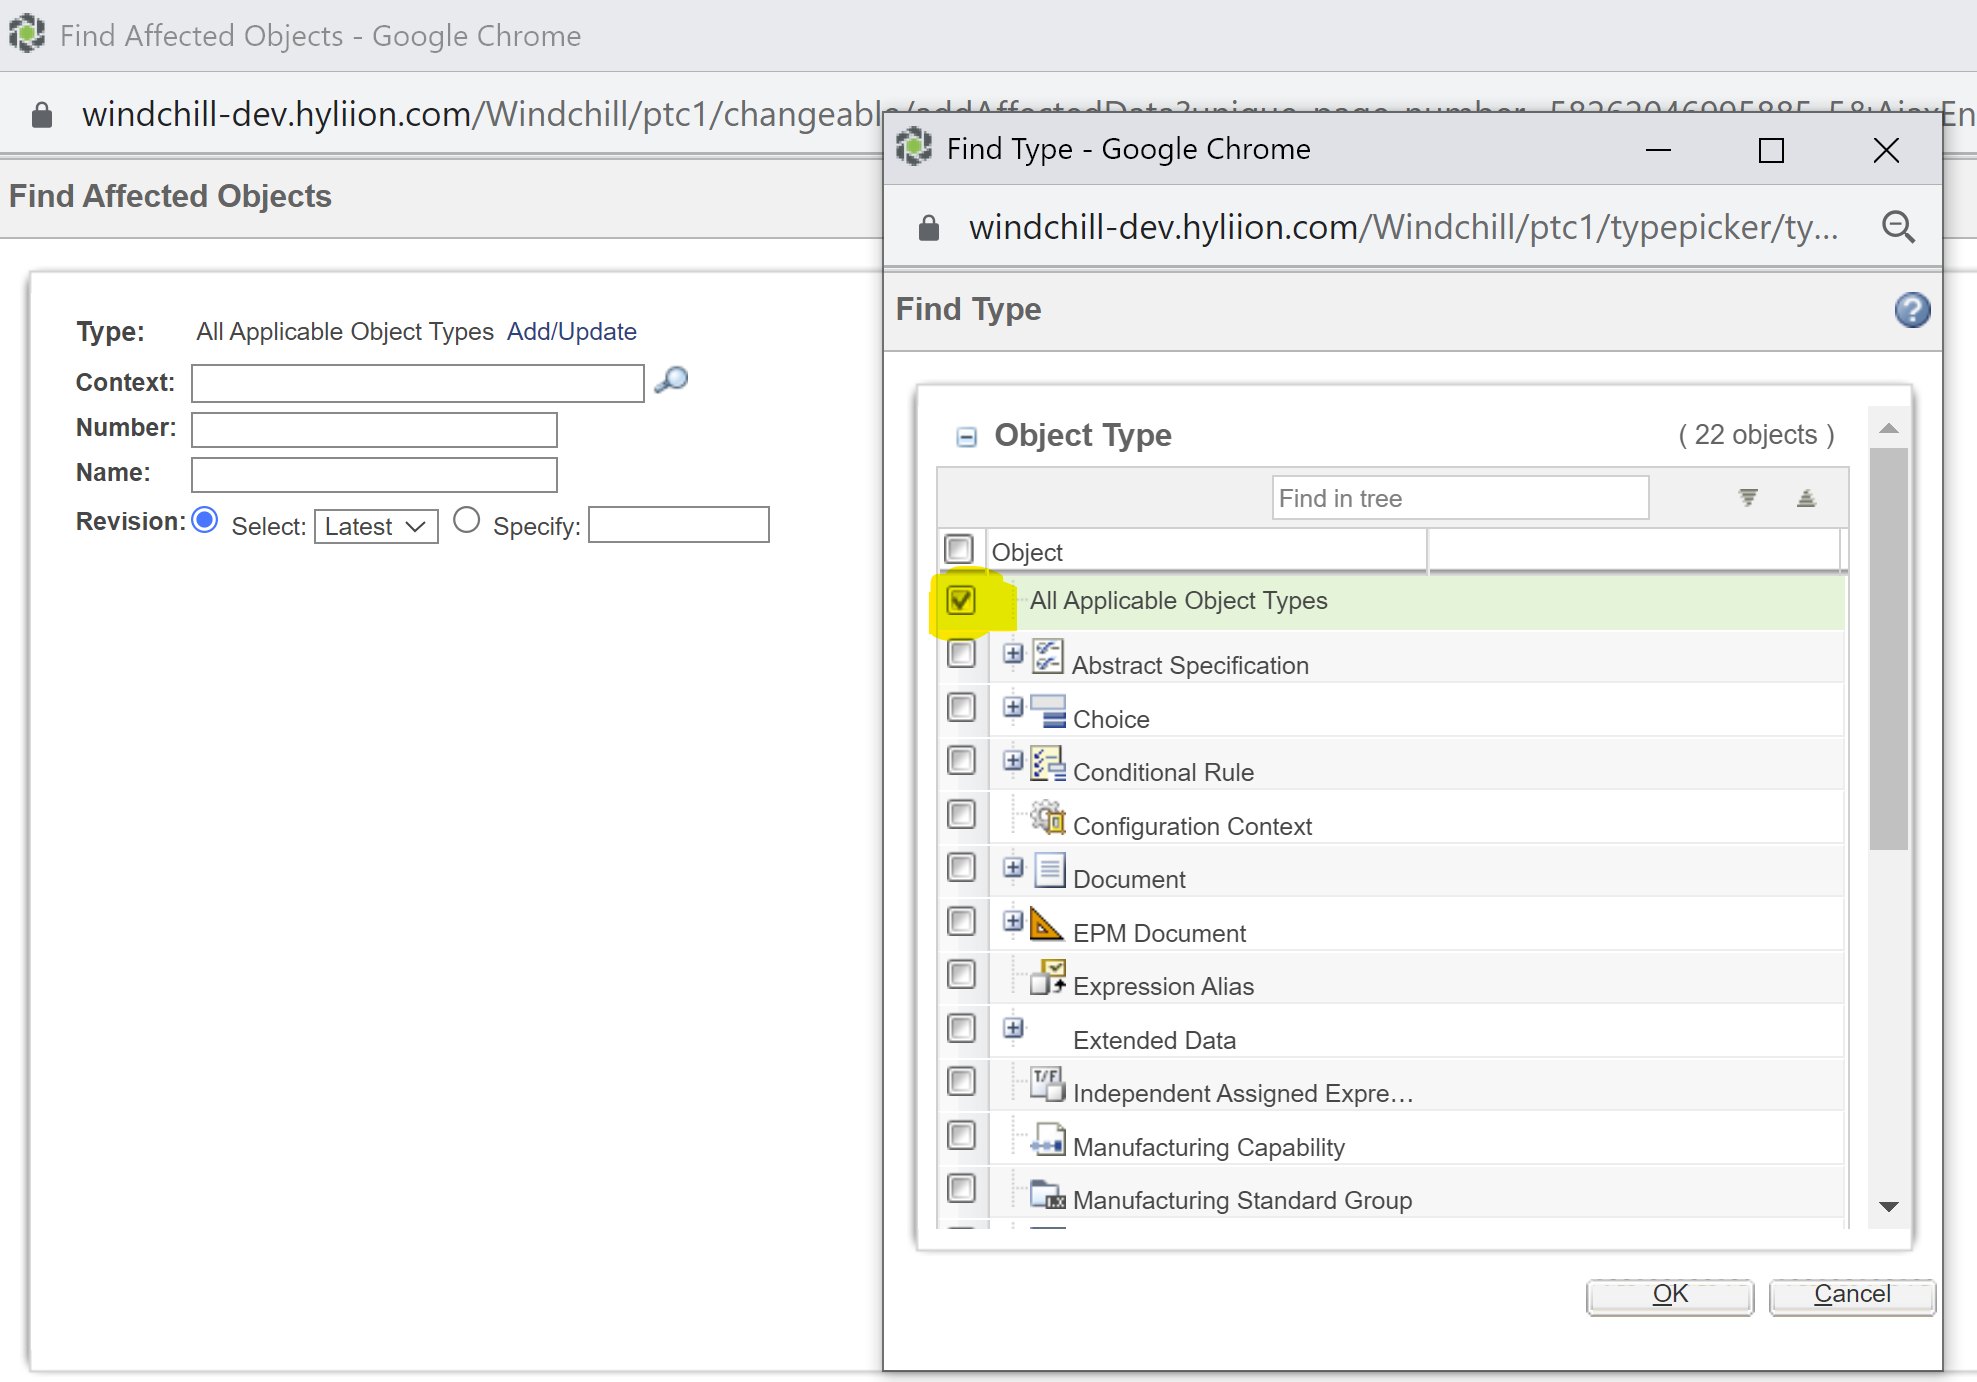Screen dimensions: 1977x1382
Task: Select the Specify revision radio button
Action: coord(466,520)
